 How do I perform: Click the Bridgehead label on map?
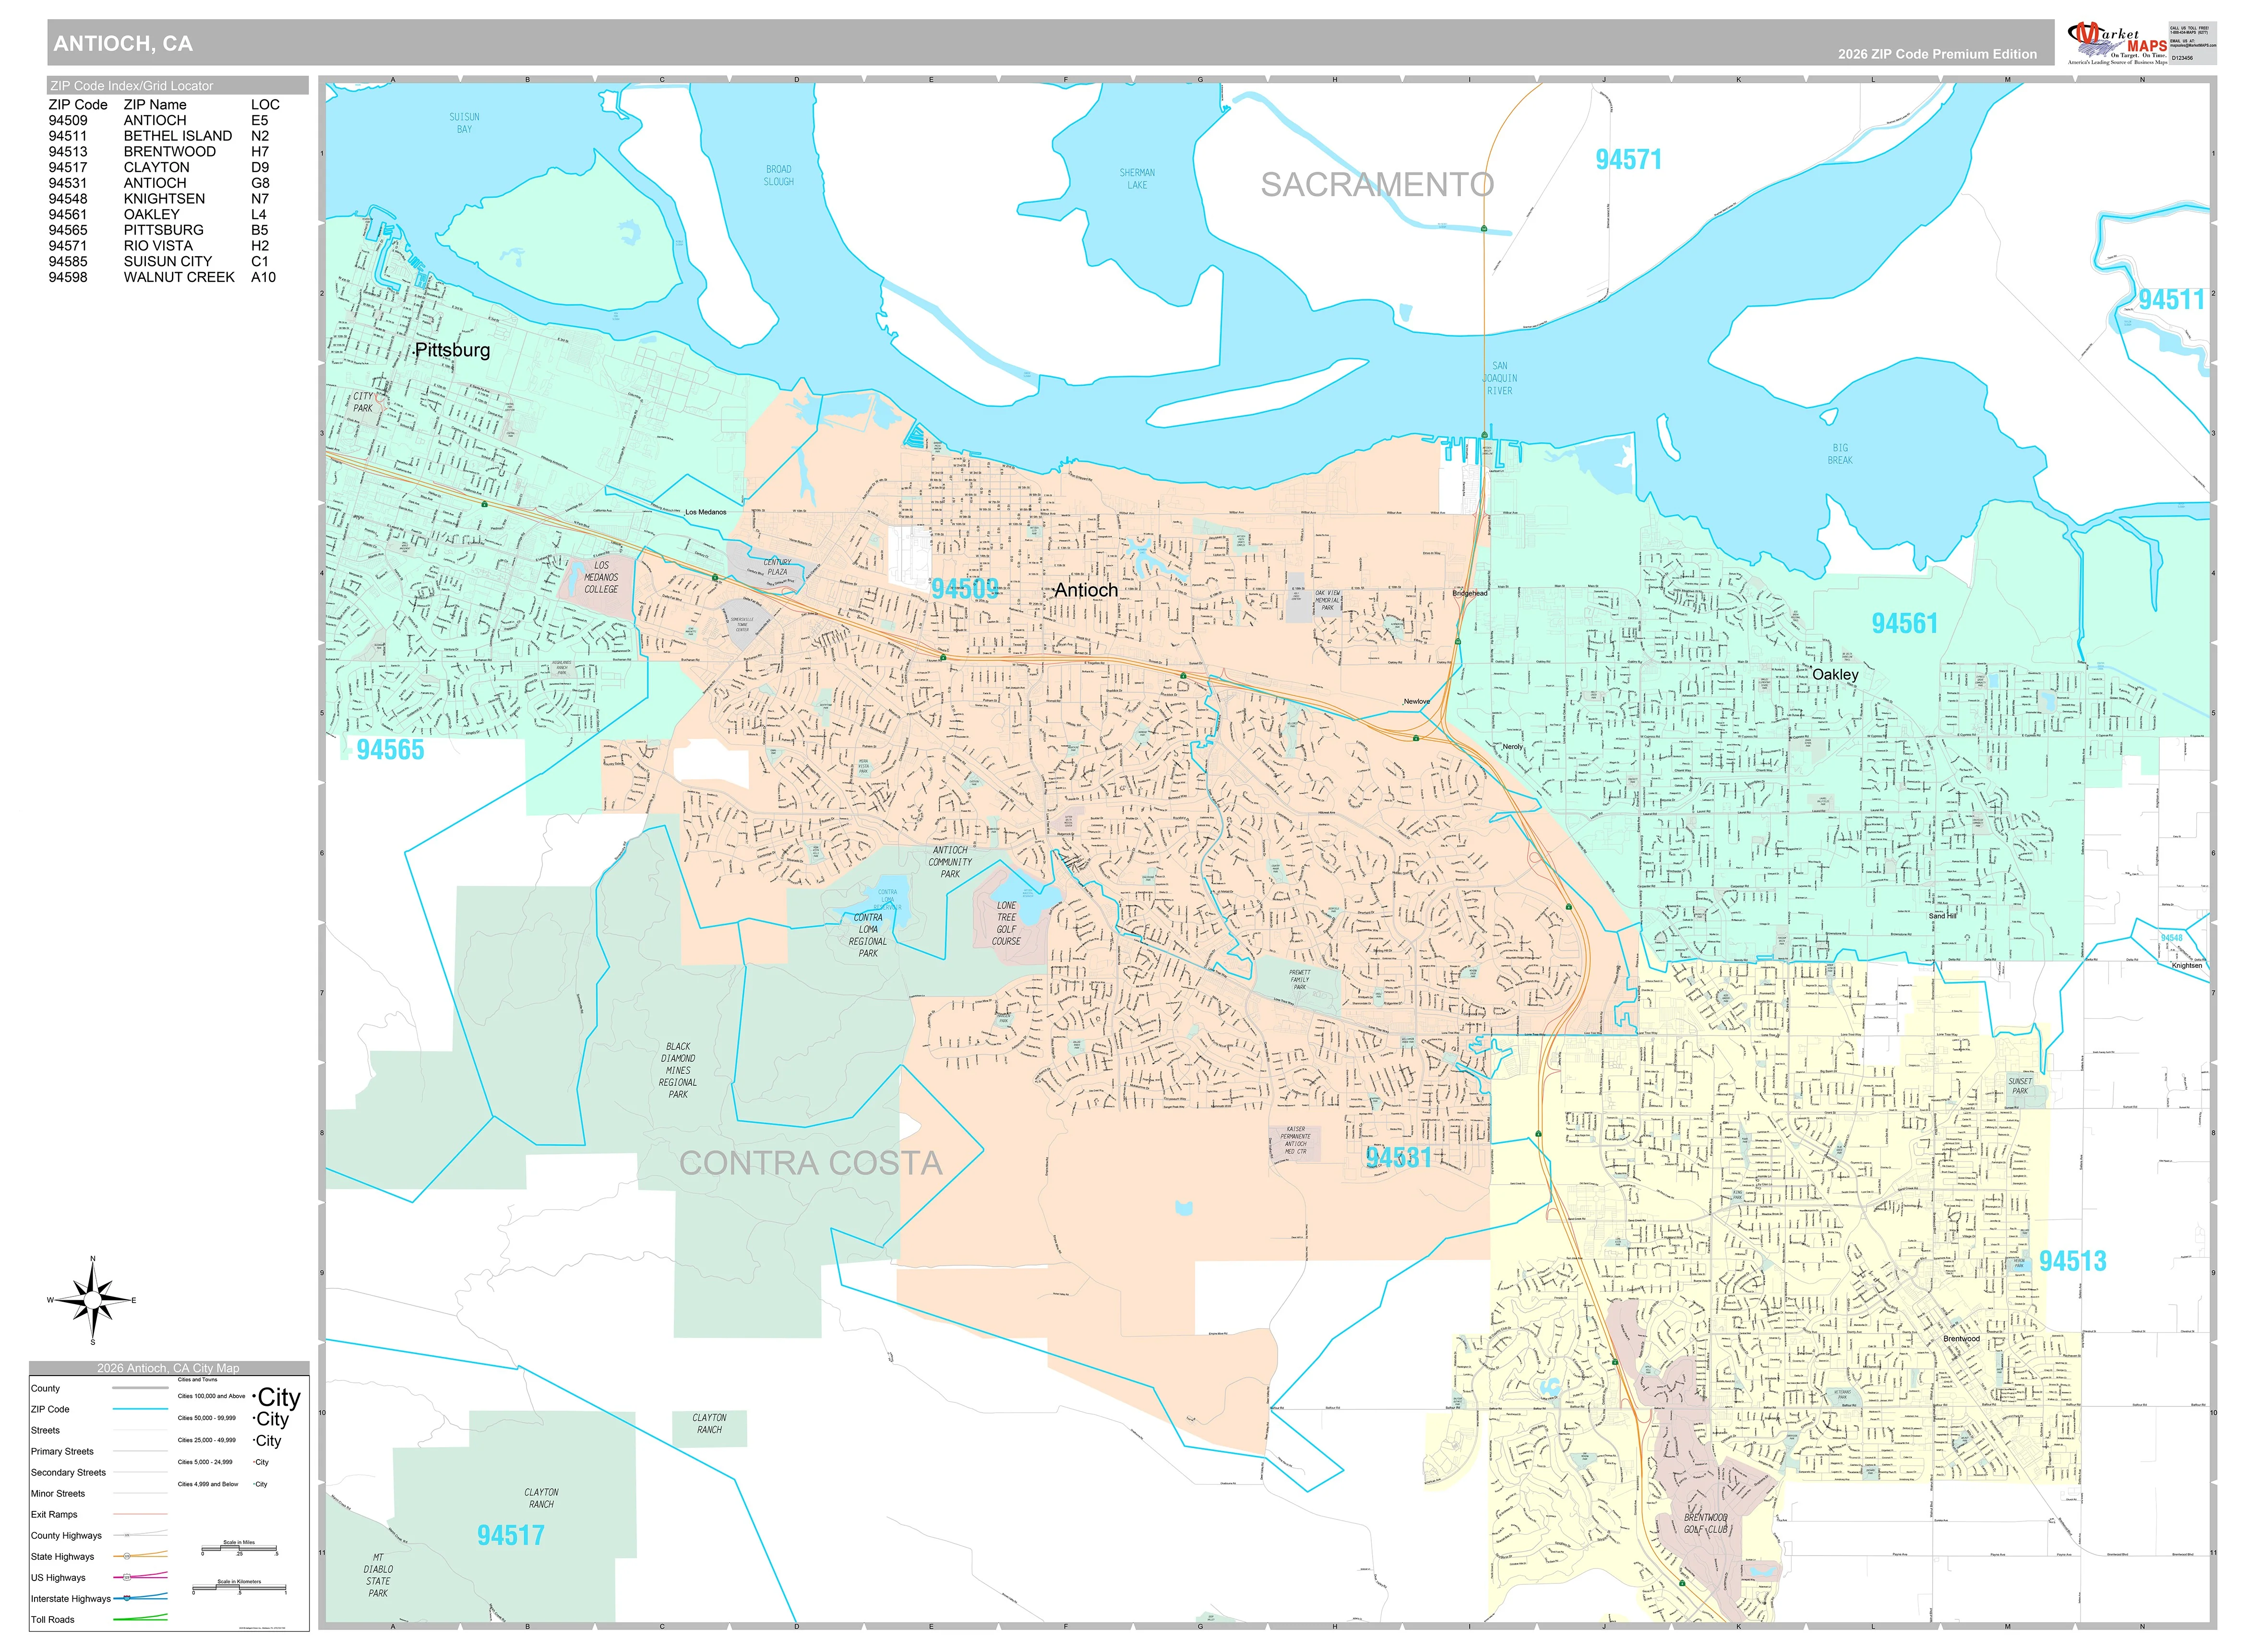point(1470,594)
